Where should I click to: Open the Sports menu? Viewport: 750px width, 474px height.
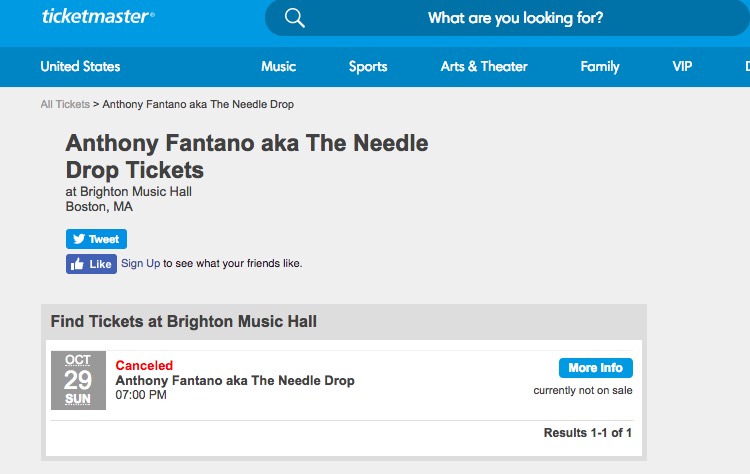(x=368, y=66)
